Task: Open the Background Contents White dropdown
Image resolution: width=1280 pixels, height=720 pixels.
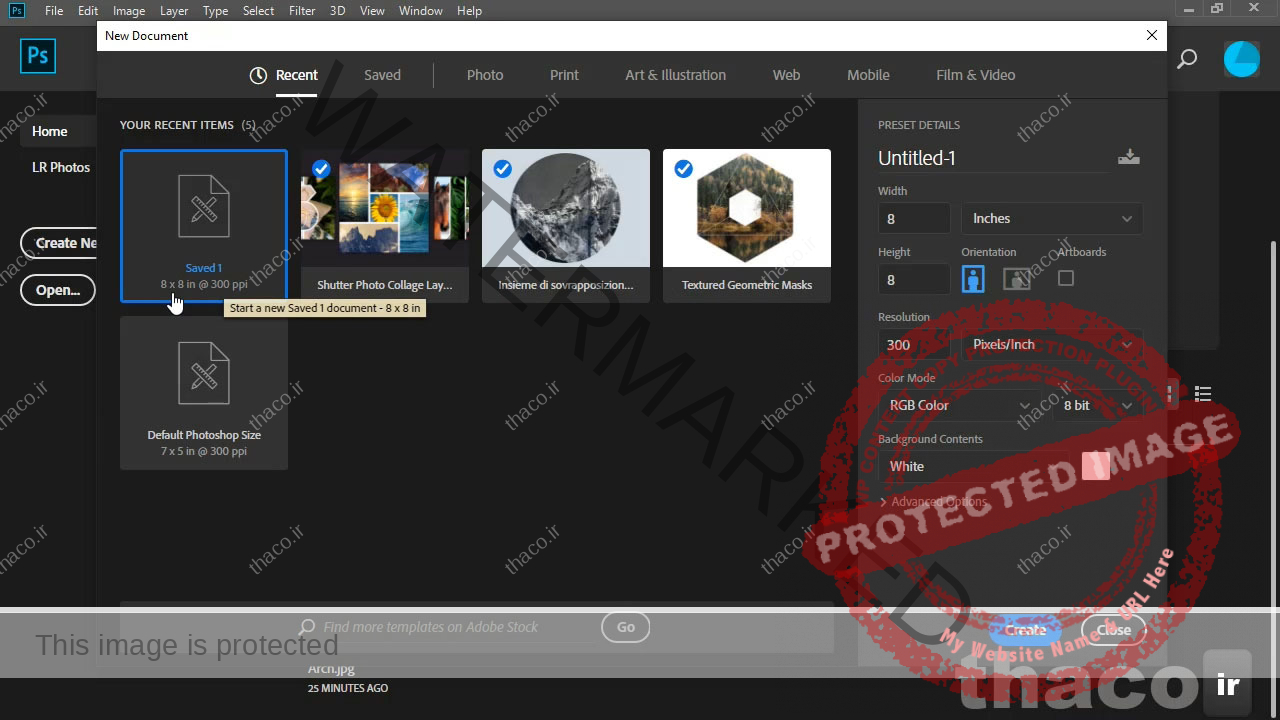Action: tap(973, 466)
